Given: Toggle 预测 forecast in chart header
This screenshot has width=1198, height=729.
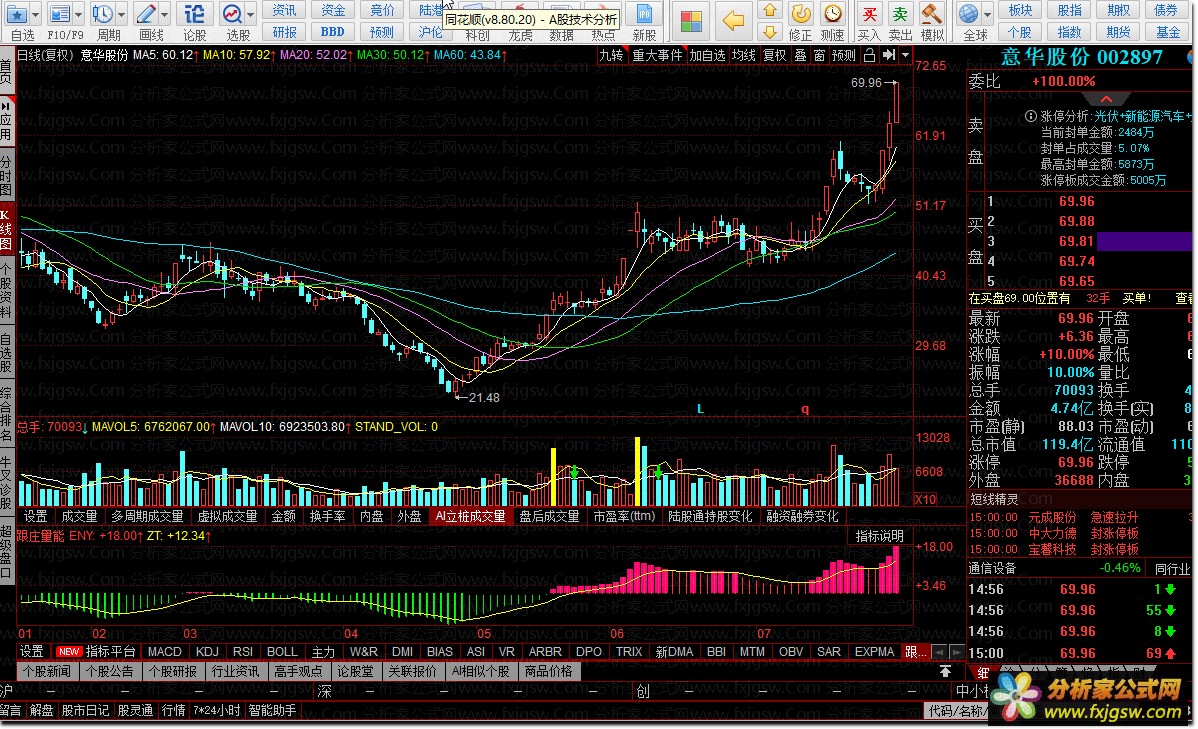Looking at the screenshot, I should click(x=843, y=55).
